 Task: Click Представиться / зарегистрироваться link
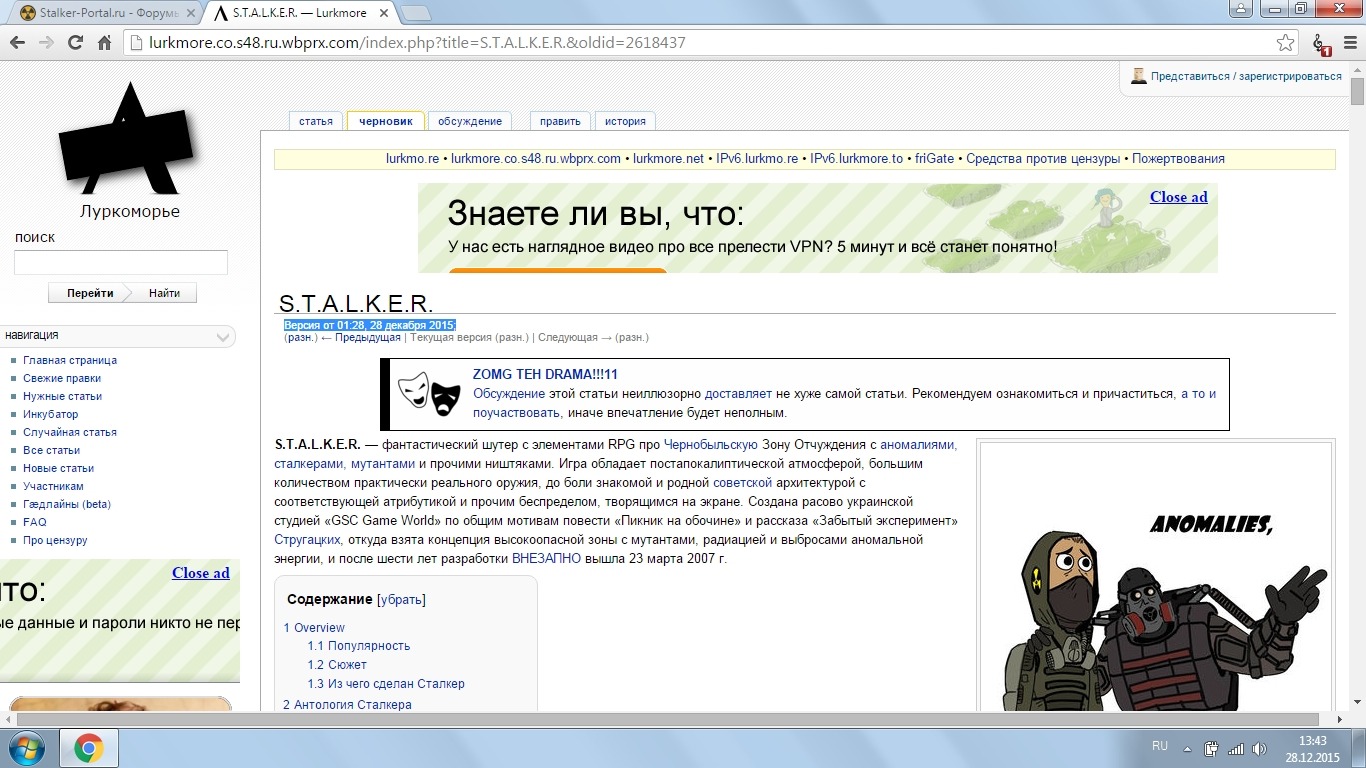point(1246,76)
